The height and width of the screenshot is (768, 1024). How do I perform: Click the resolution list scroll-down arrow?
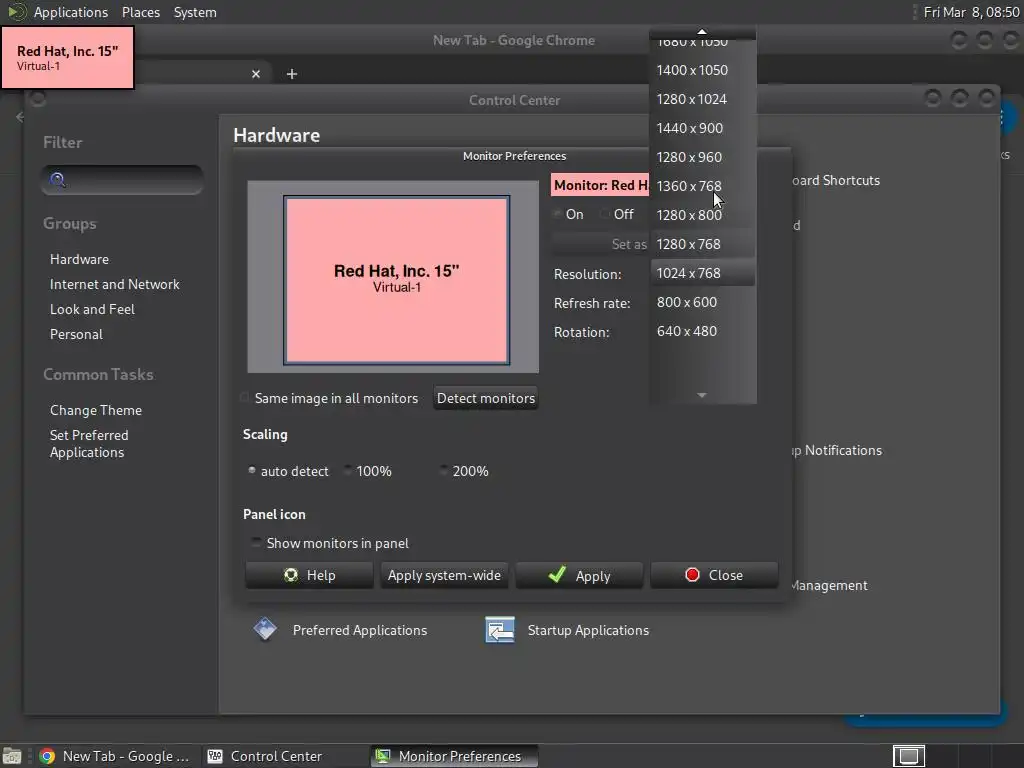(x=702, y=395)
